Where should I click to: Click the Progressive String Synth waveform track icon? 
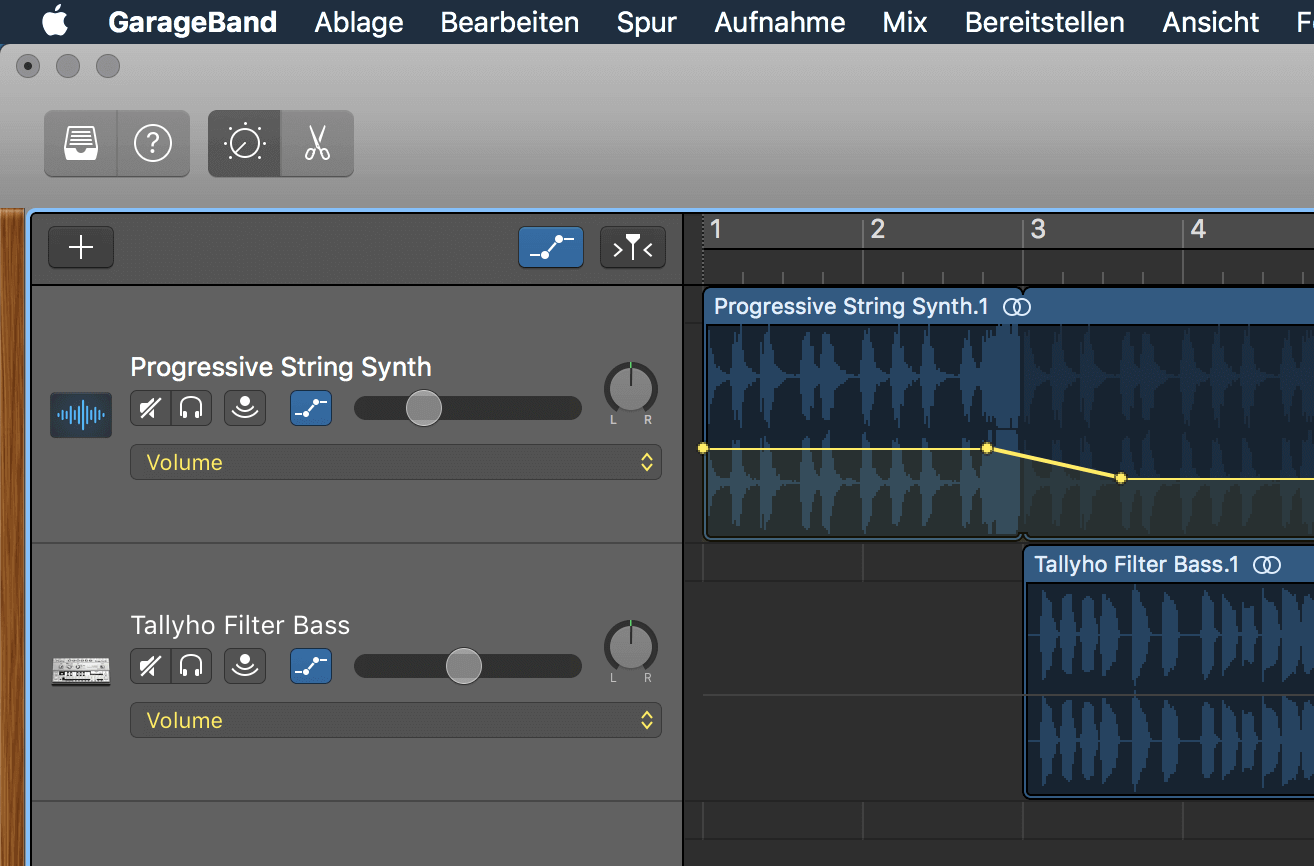[x=81, y=415]
